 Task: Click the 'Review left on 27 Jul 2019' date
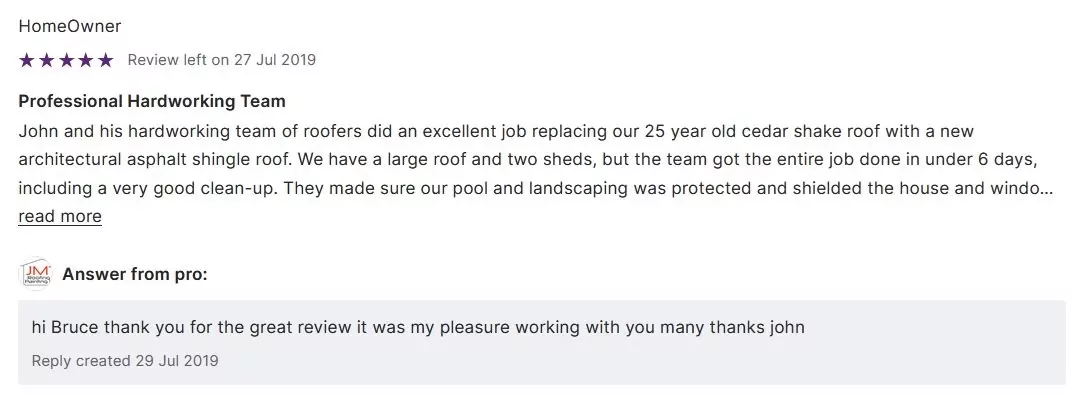[x=221, y=60]
